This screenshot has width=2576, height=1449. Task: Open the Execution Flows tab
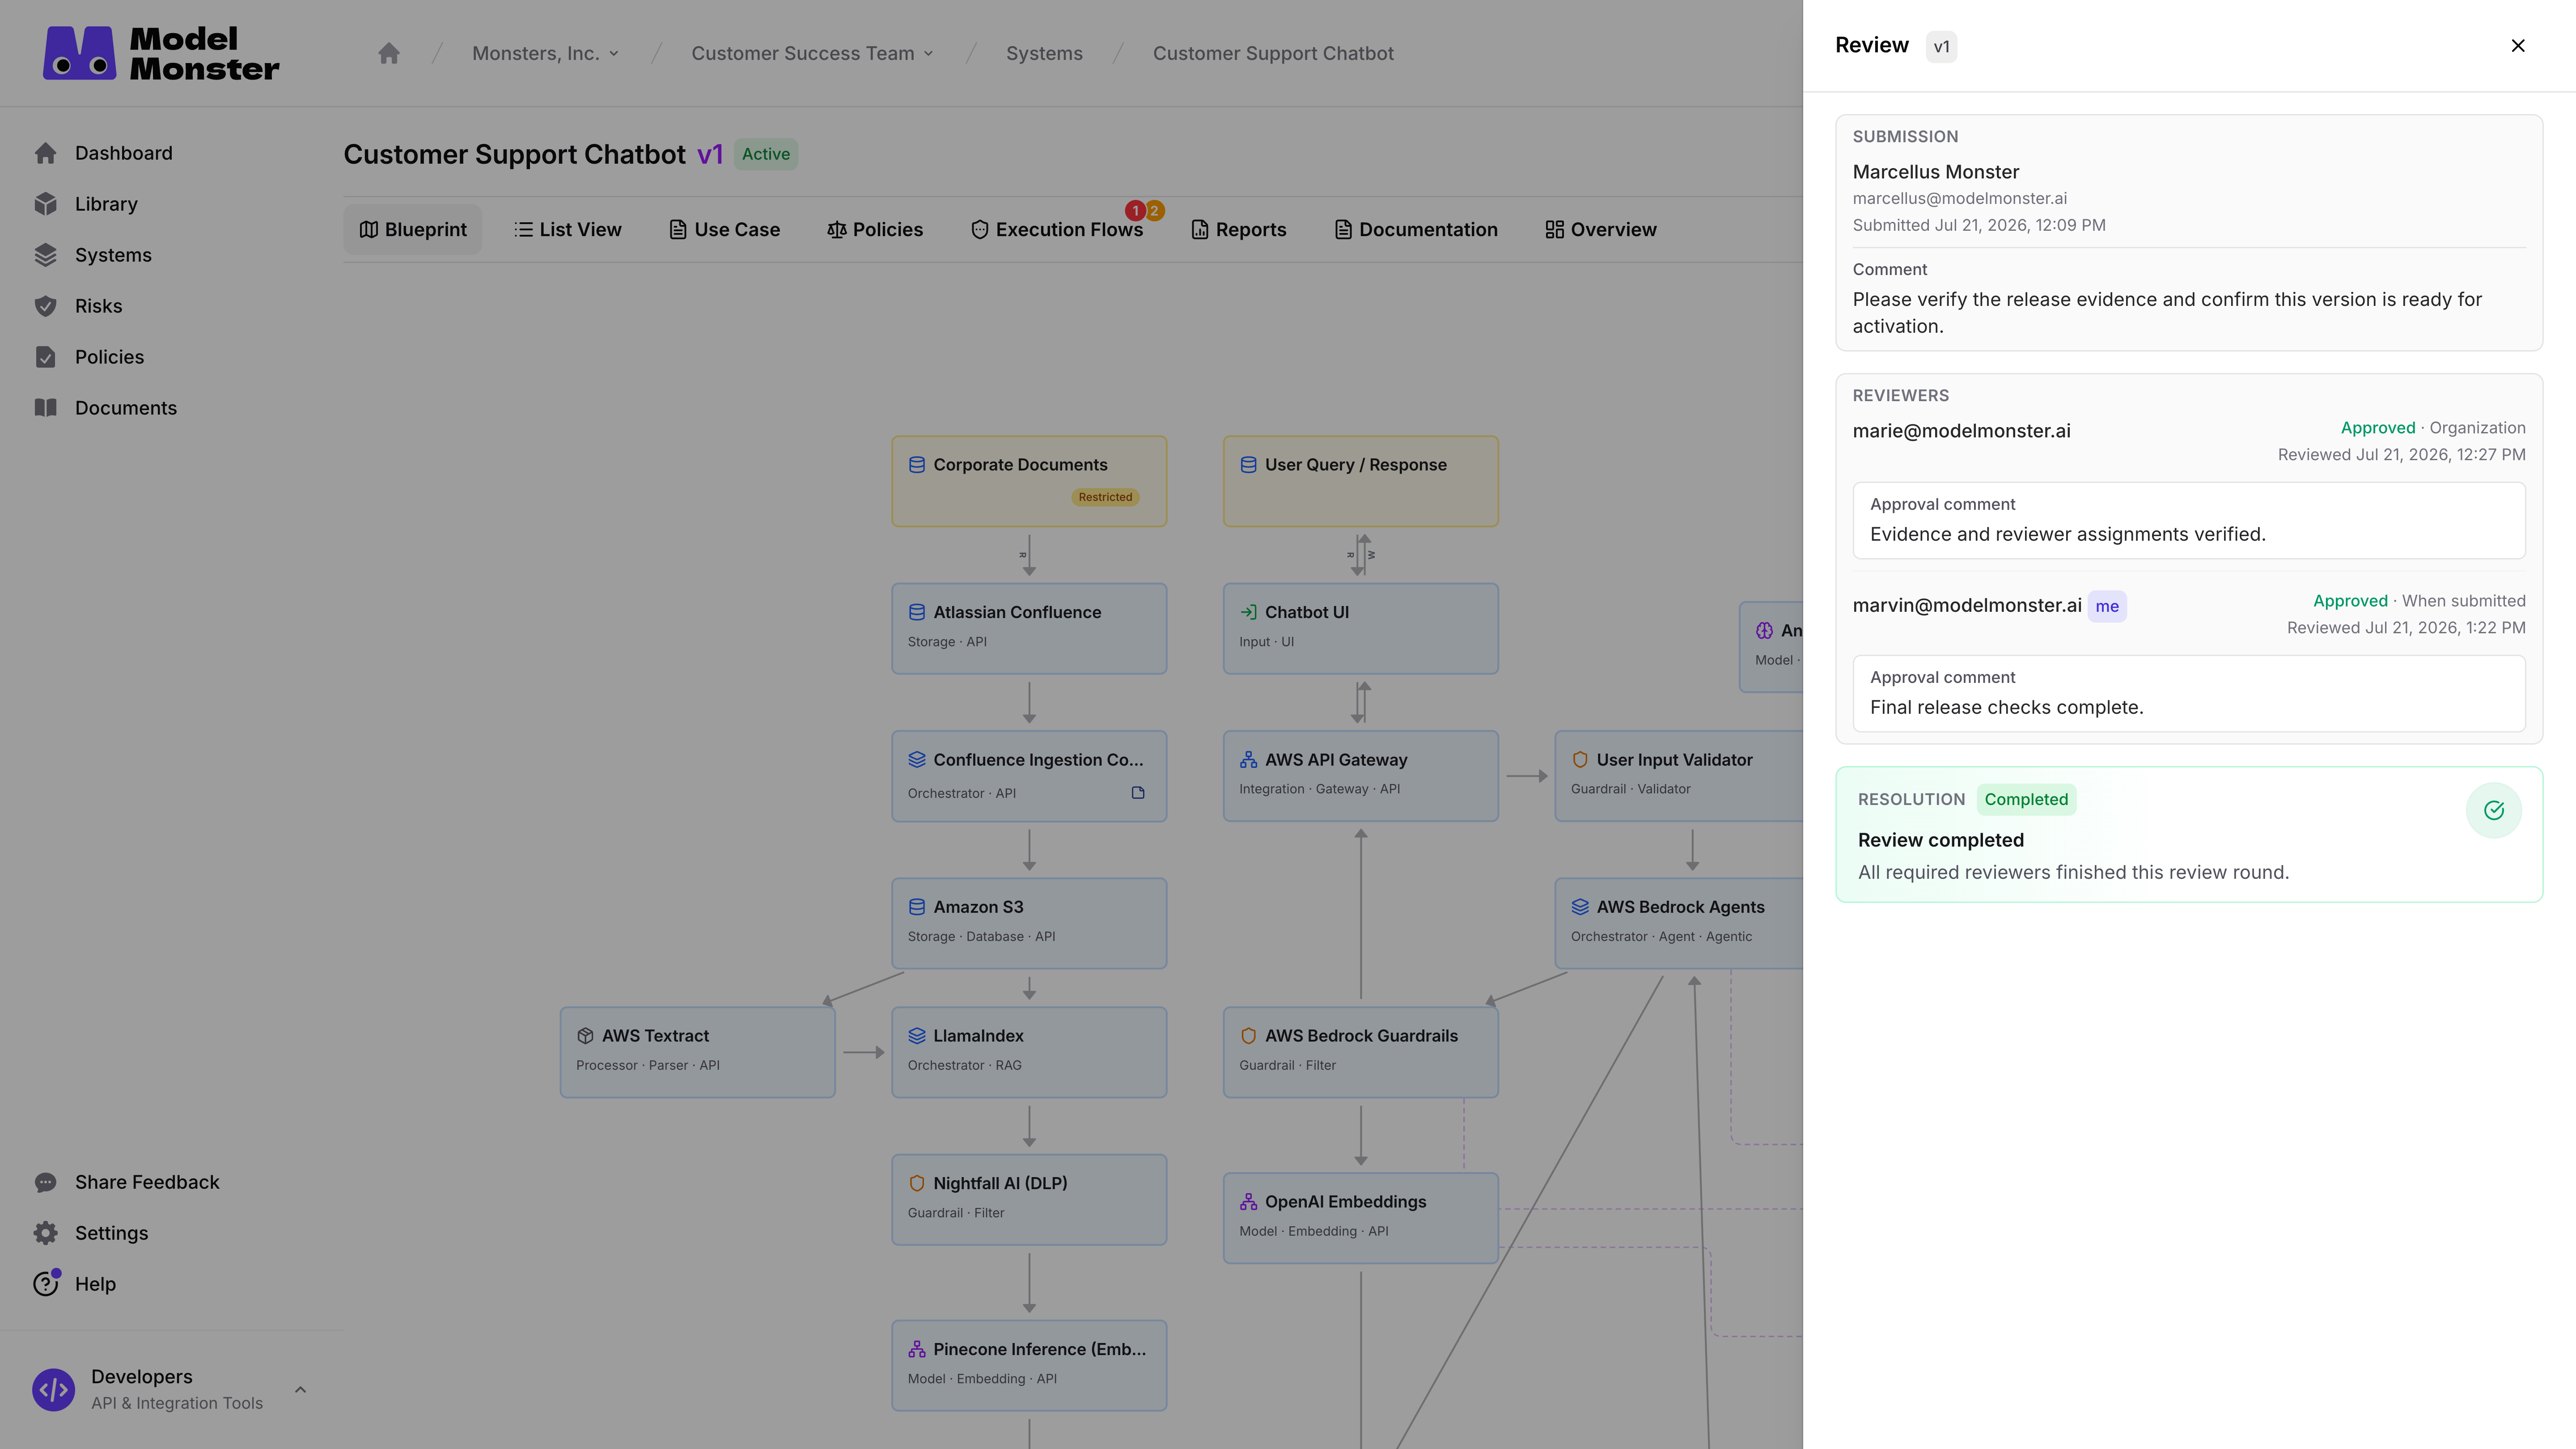(x=1057, y=230)
